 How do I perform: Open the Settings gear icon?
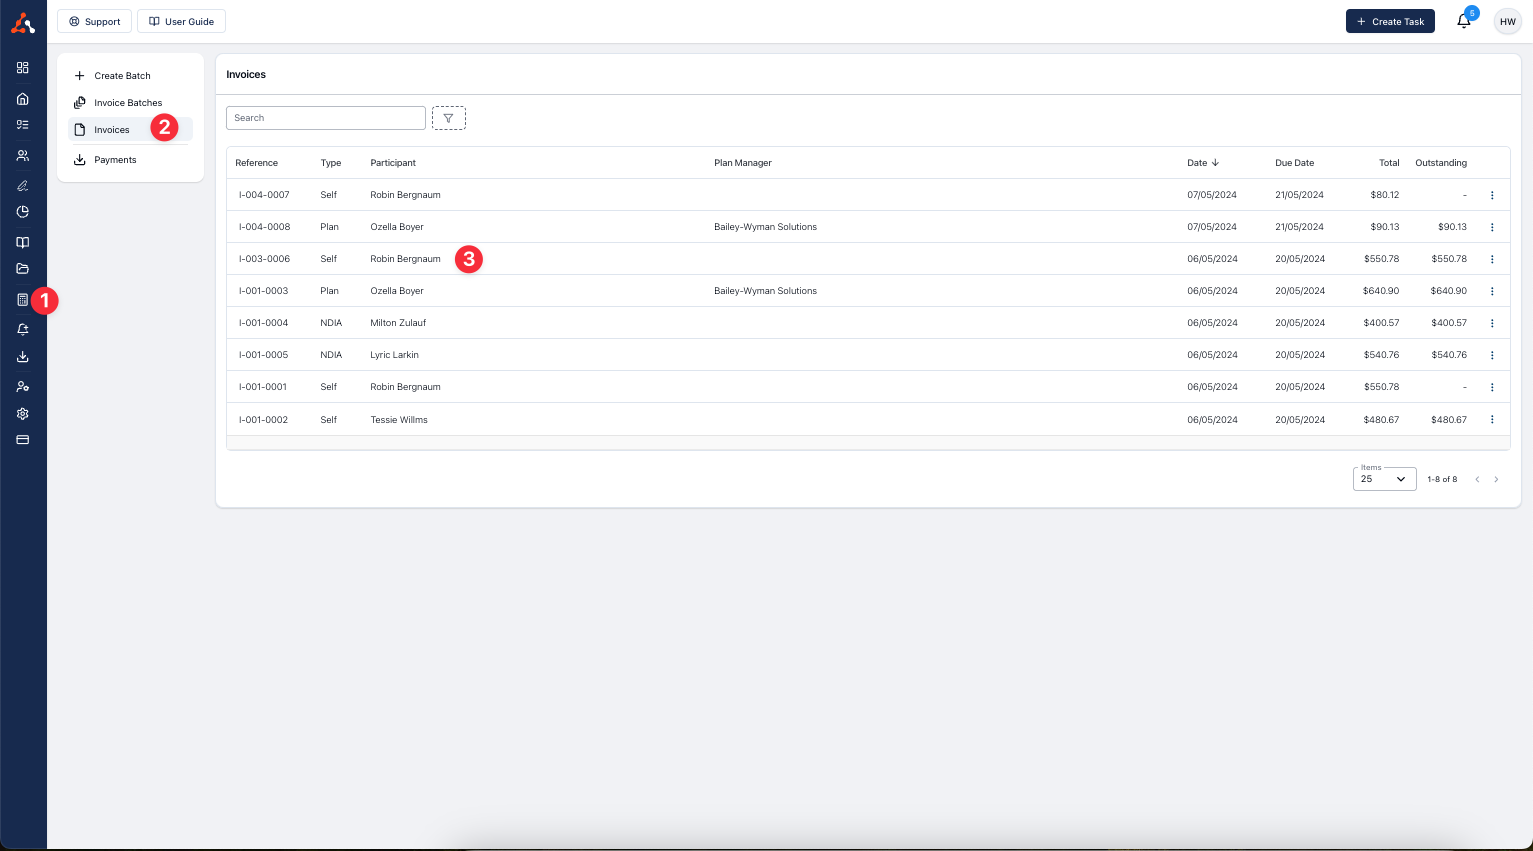[23, 413]
